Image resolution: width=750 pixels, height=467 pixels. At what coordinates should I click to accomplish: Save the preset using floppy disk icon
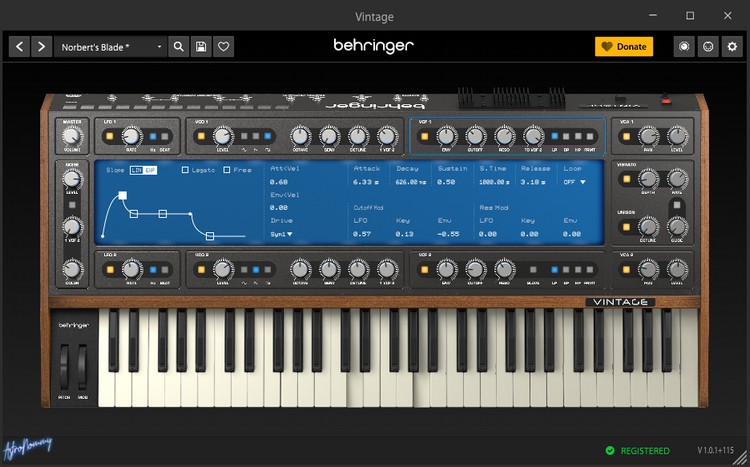(x=201, y=47)
